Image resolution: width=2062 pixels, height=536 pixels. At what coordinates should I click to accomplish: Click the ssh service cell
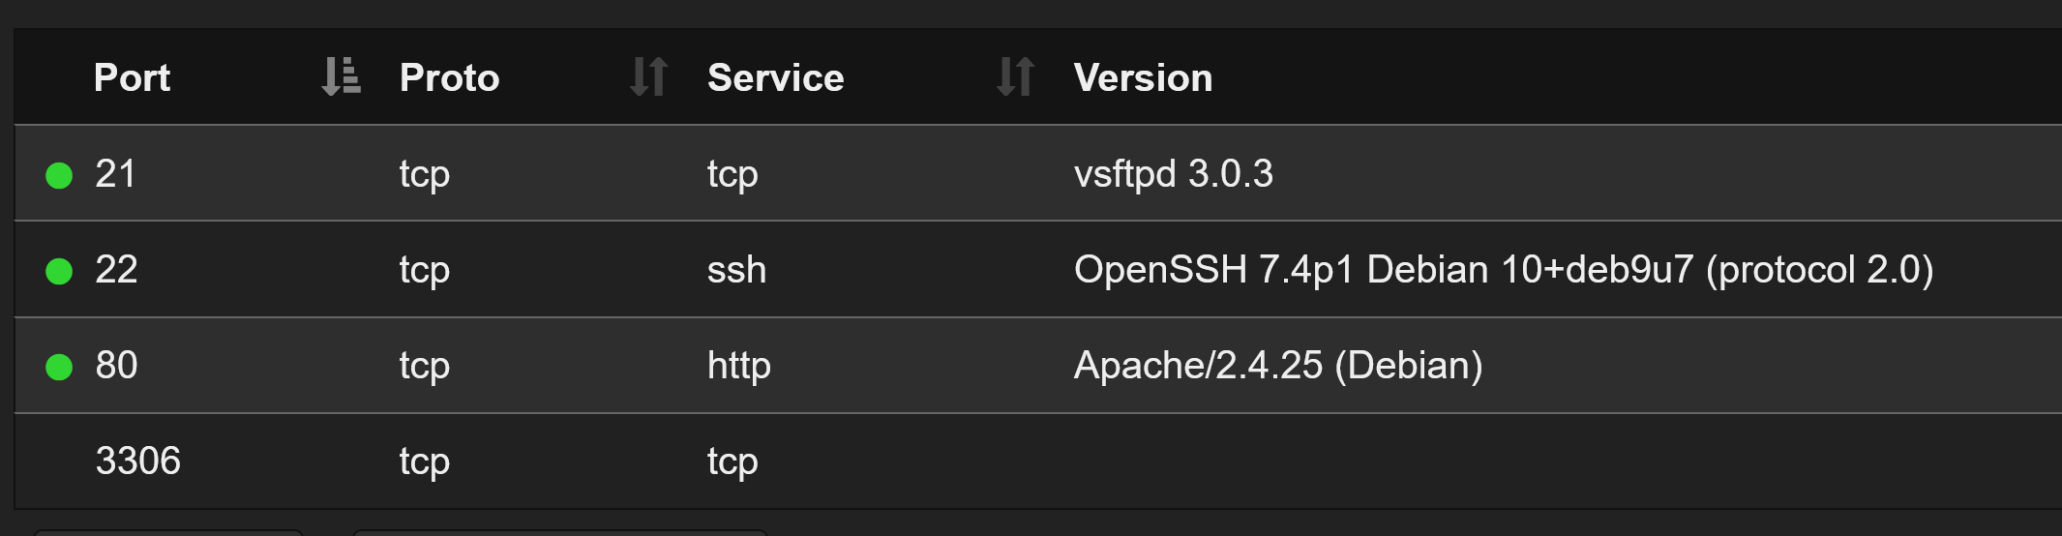pyautogui.click(x=736, y=270)
